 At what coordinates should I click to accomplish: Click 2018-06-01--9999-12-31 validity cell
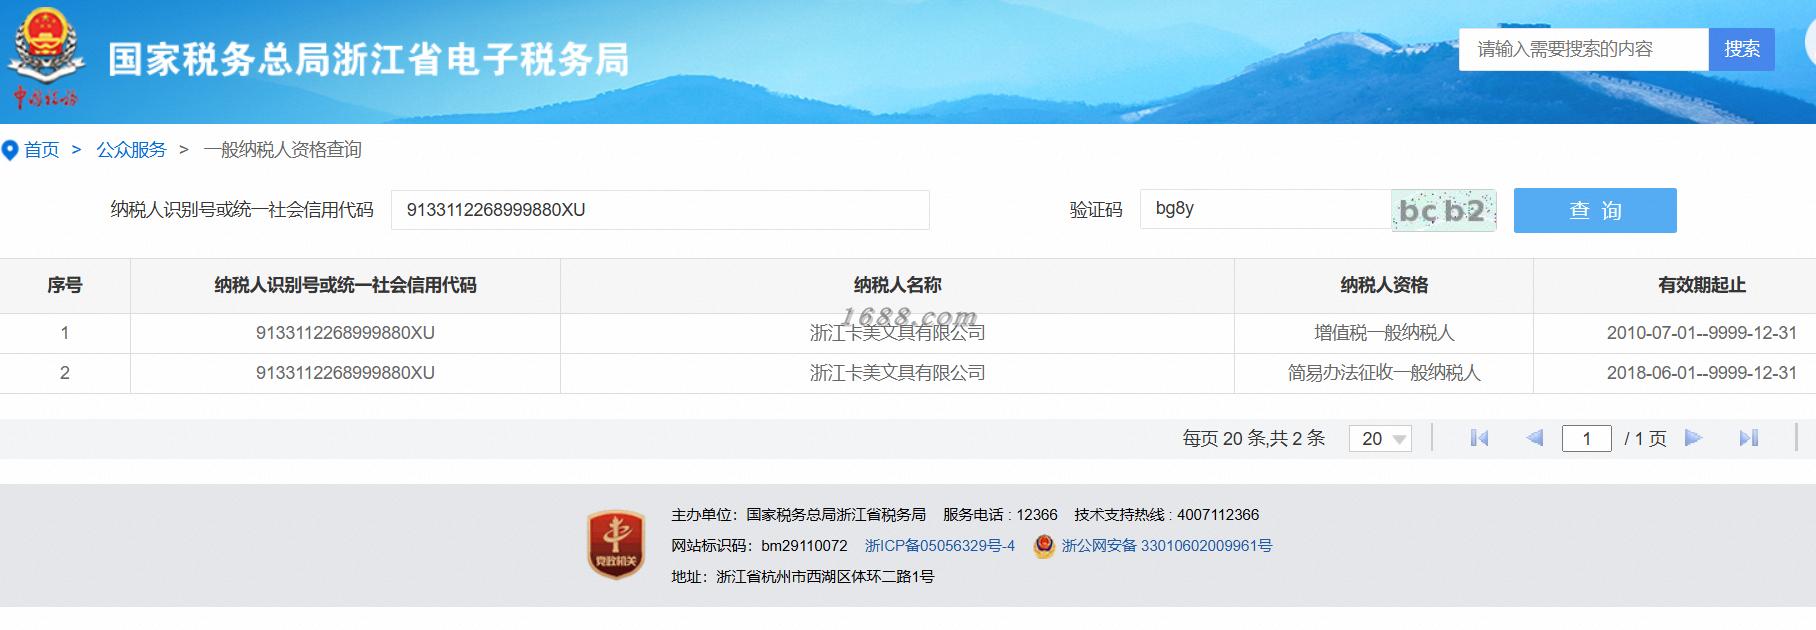coord(1702,373)
